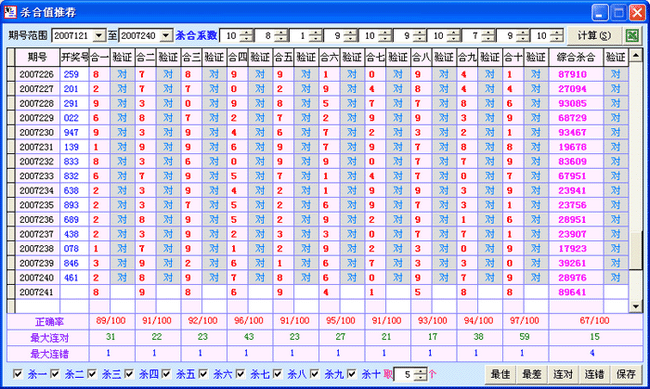Image resolution: width=650 pixels, height=389 pixels.
Task: Click the 杀合系数 label
Action: (196, 36)
